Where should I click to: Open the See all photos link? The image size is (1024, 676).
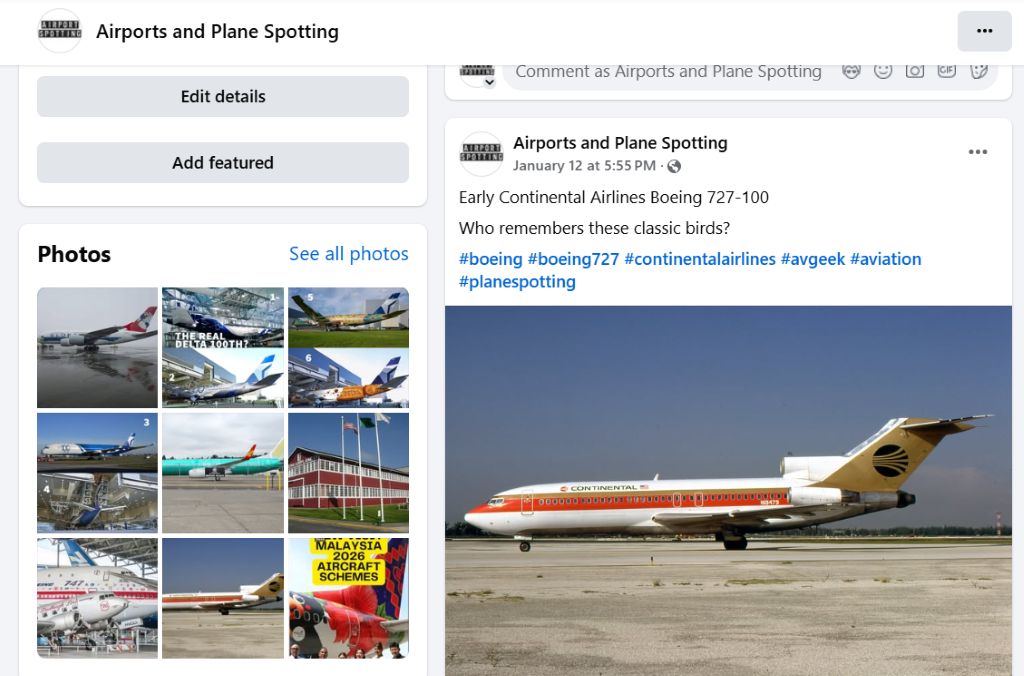(348, 254)
